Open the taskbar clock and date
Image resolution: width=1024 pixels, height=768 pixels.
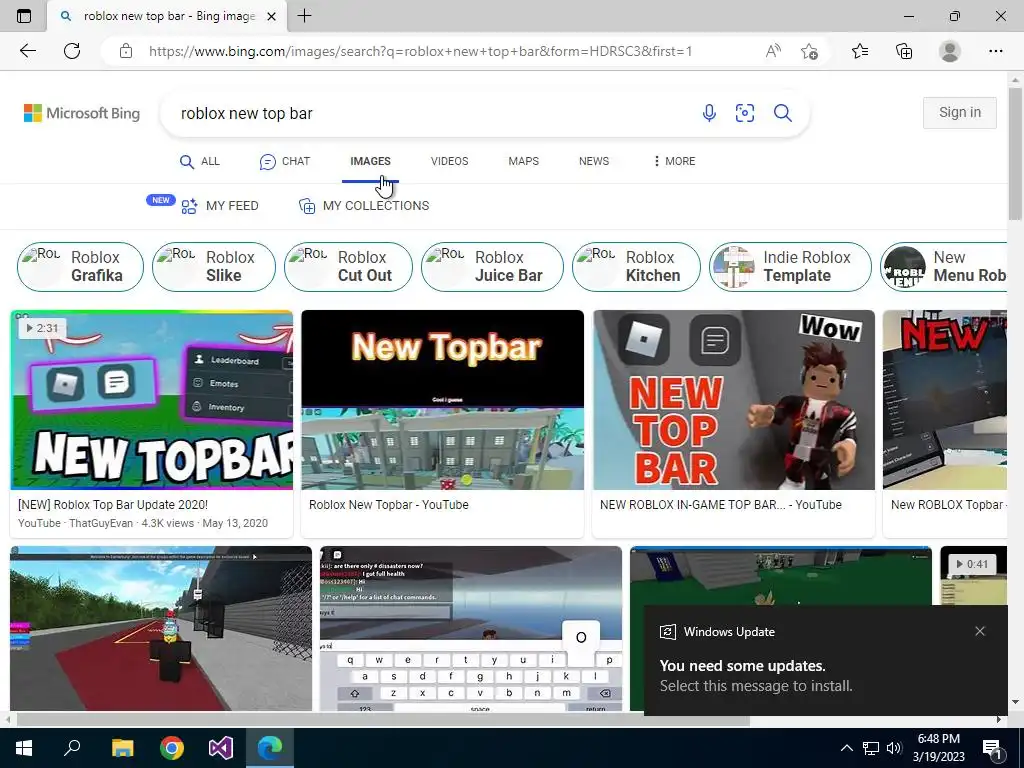938,748
